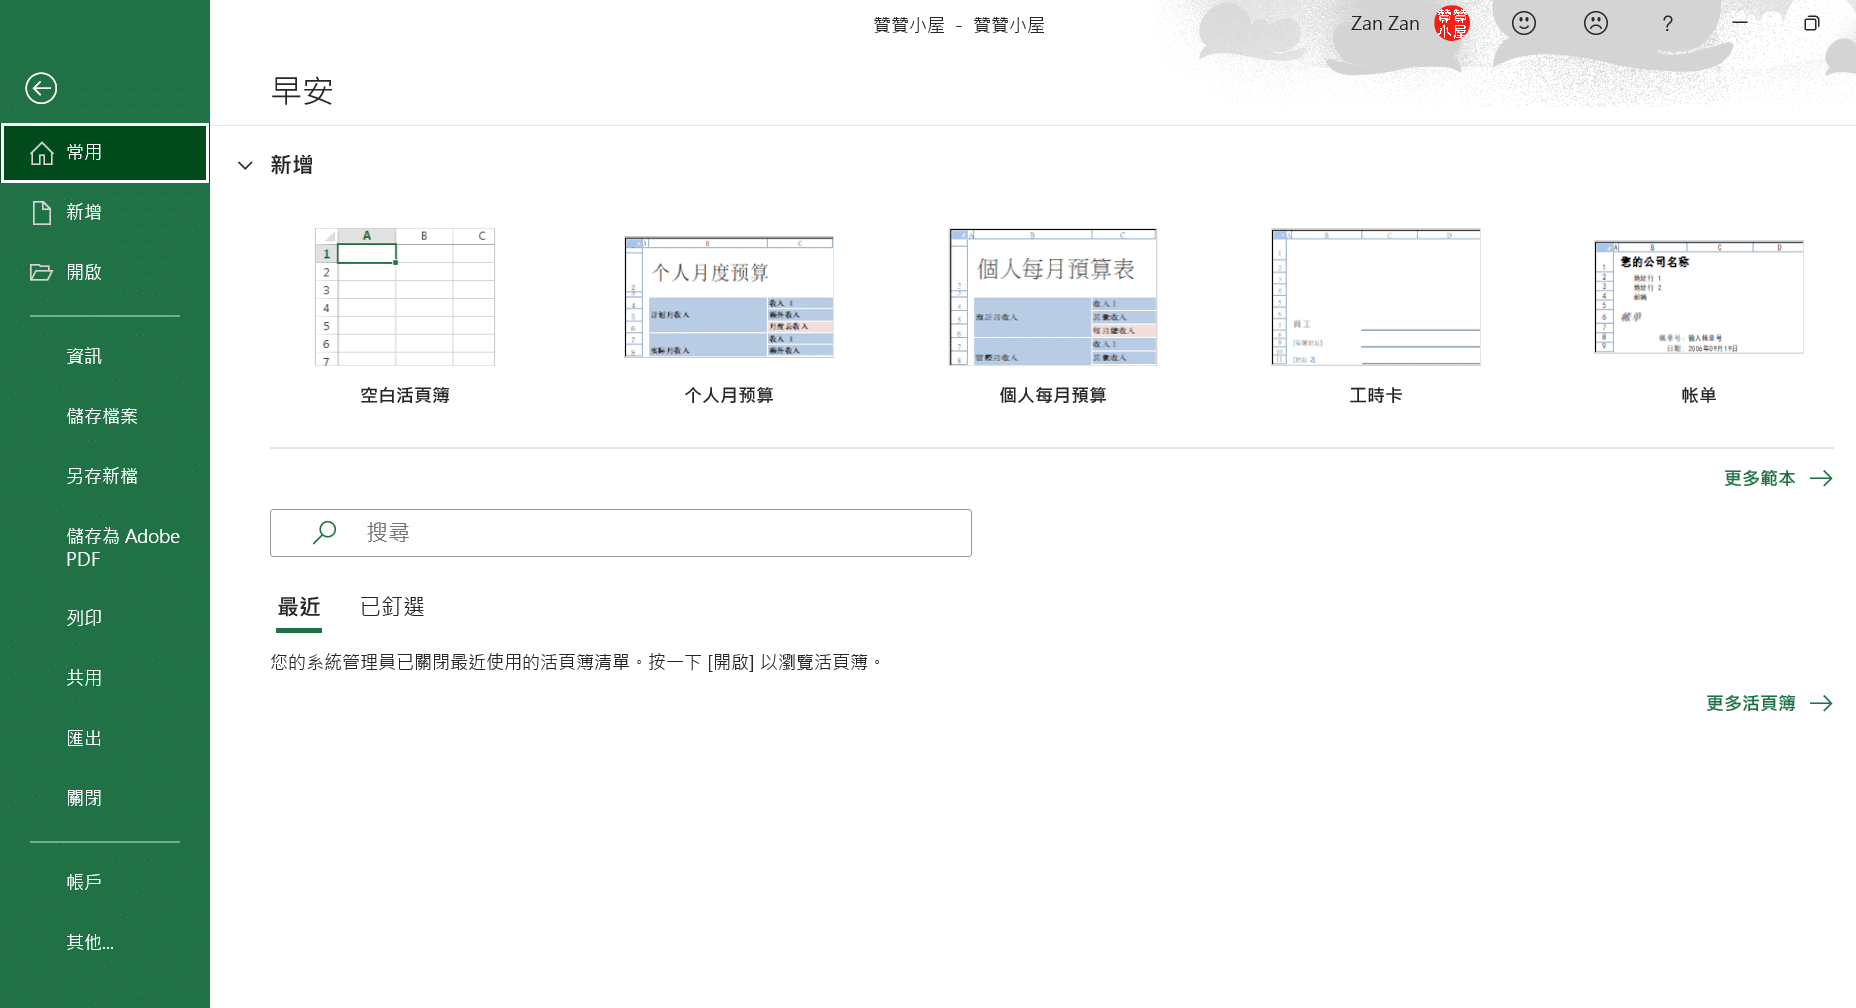This screenshot has width=1856, height=1008.
Task: Click the smiley face feedback icon
Action: [x=1524, y=23]
